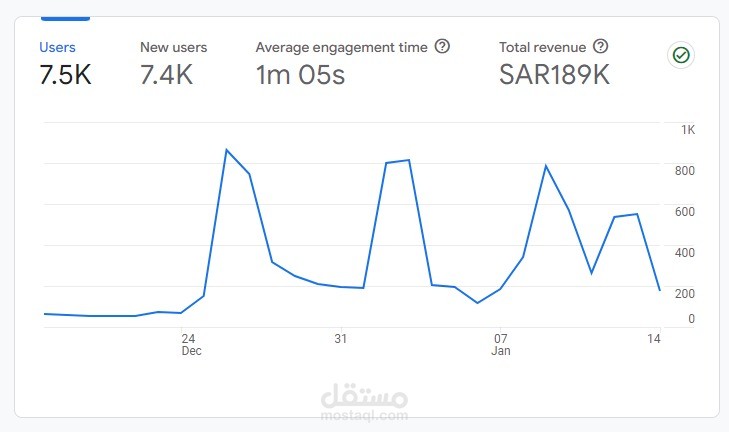Screen dimensions: 729x432
Task: Click the 24 Dec date axis label
Action: coord(191,345)
